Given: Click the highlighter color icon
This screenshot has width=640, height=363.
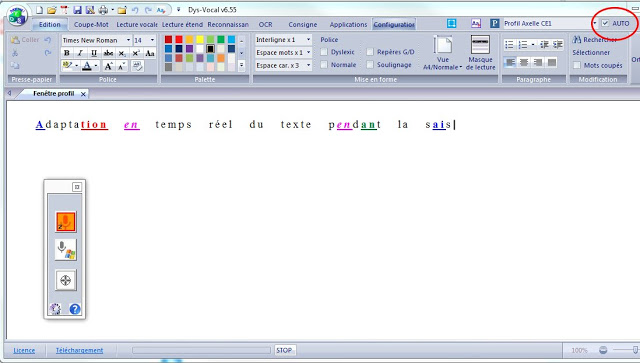Looking at the screenshot, I should click(67, 65).
